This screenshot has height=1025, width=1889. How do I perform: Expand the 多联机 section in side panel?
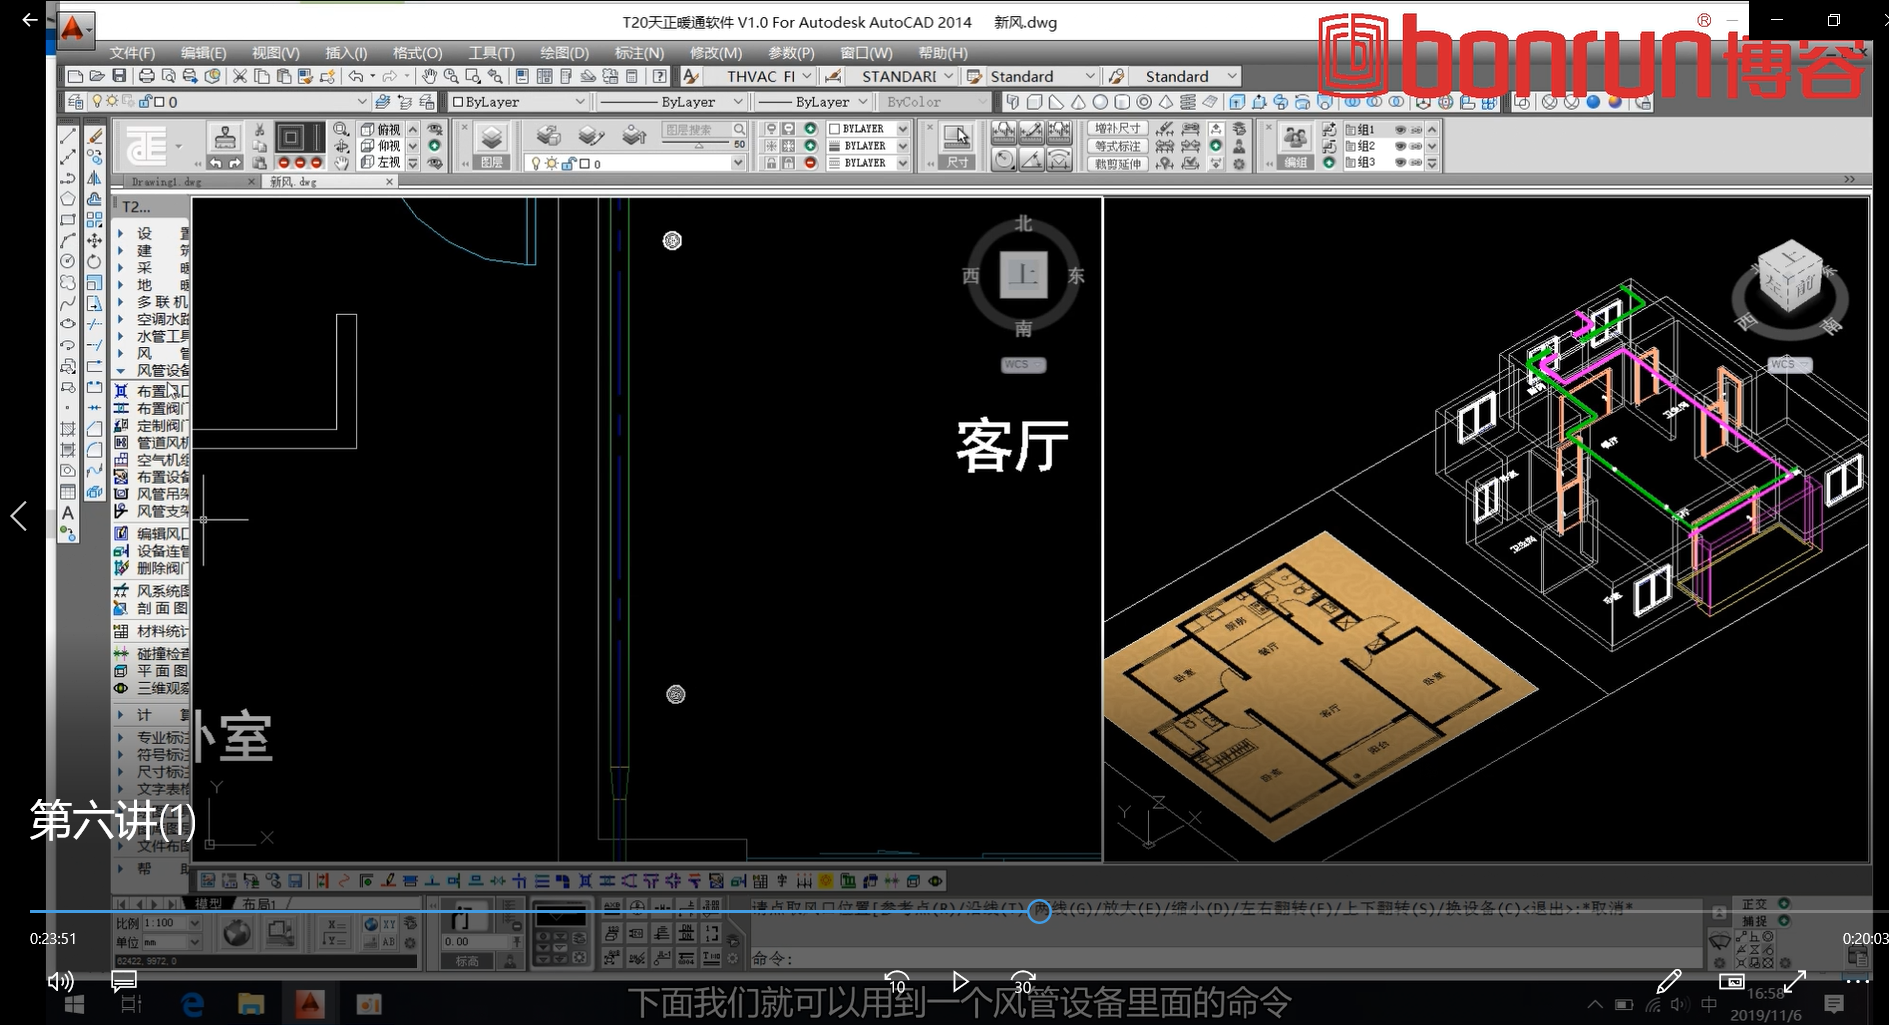pyautogui.click(x=121, y=302)
